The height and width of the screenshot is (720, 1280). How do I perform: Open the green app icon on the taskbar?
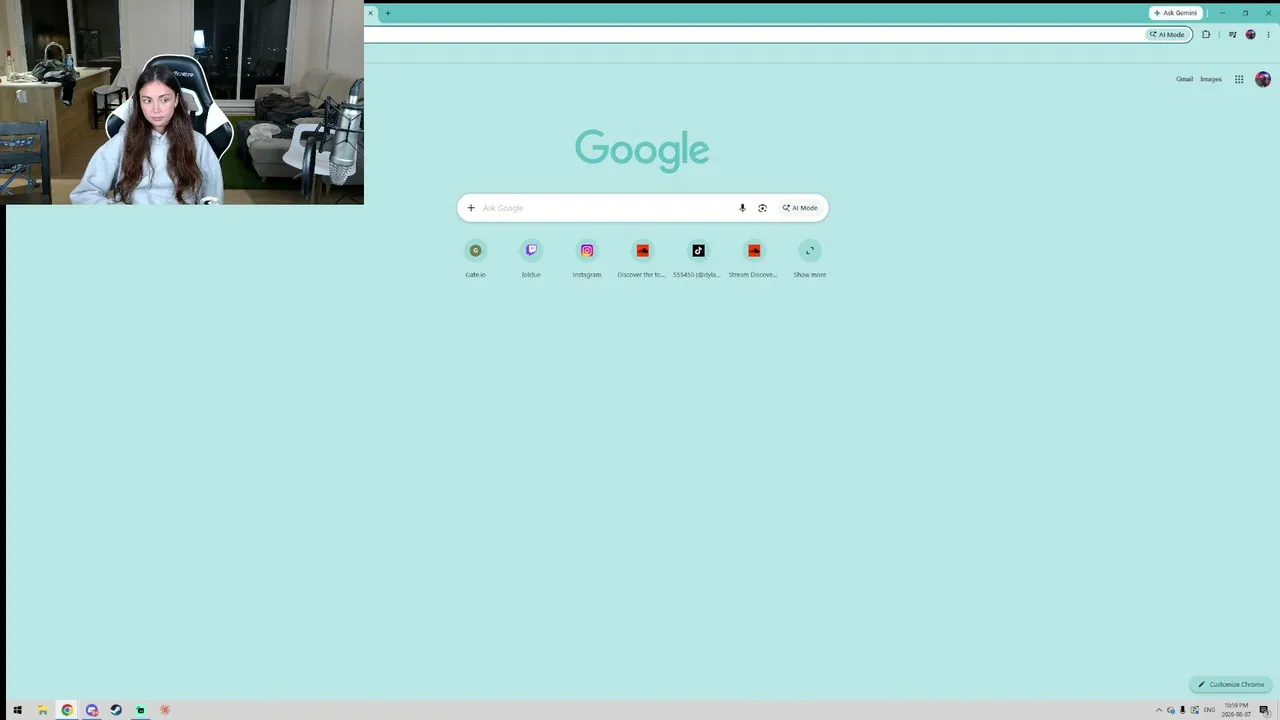[x=141, y=710]
